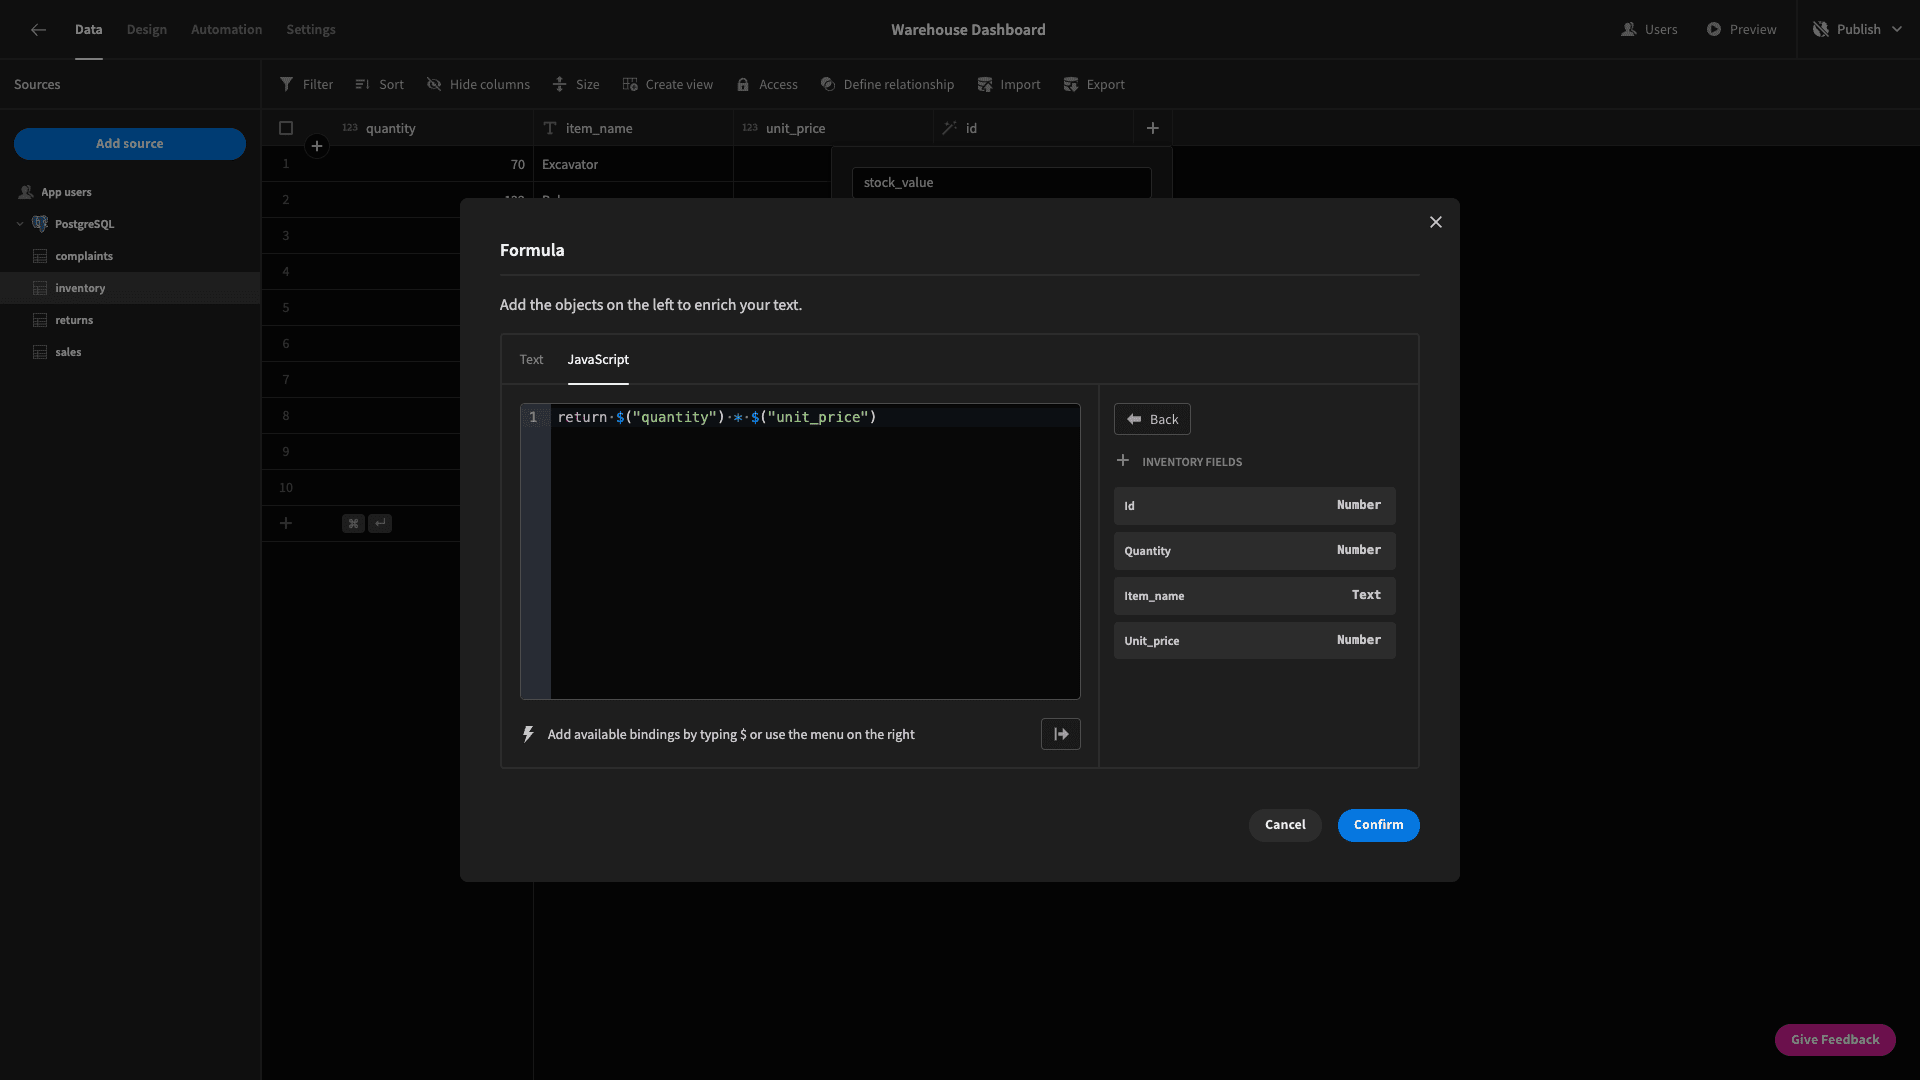Image resolution: width=1920 pixels, height=1080 pixels.
Task: Click the Confirm button
Action: [1378, 825]
